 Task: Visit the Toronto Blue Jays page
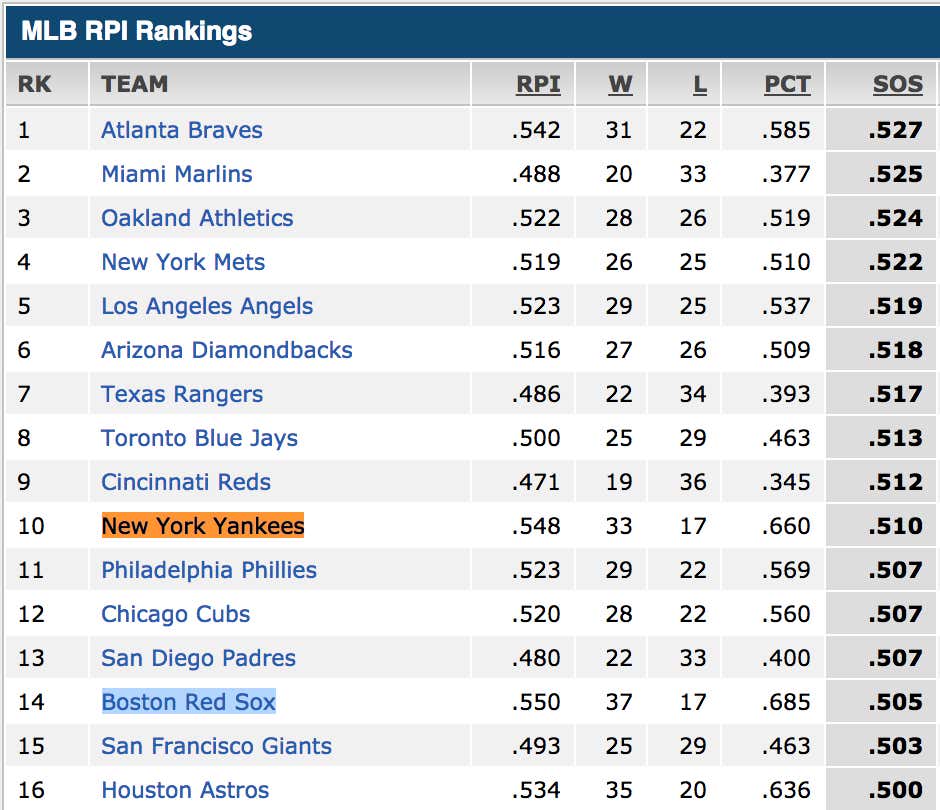[199, 438]
